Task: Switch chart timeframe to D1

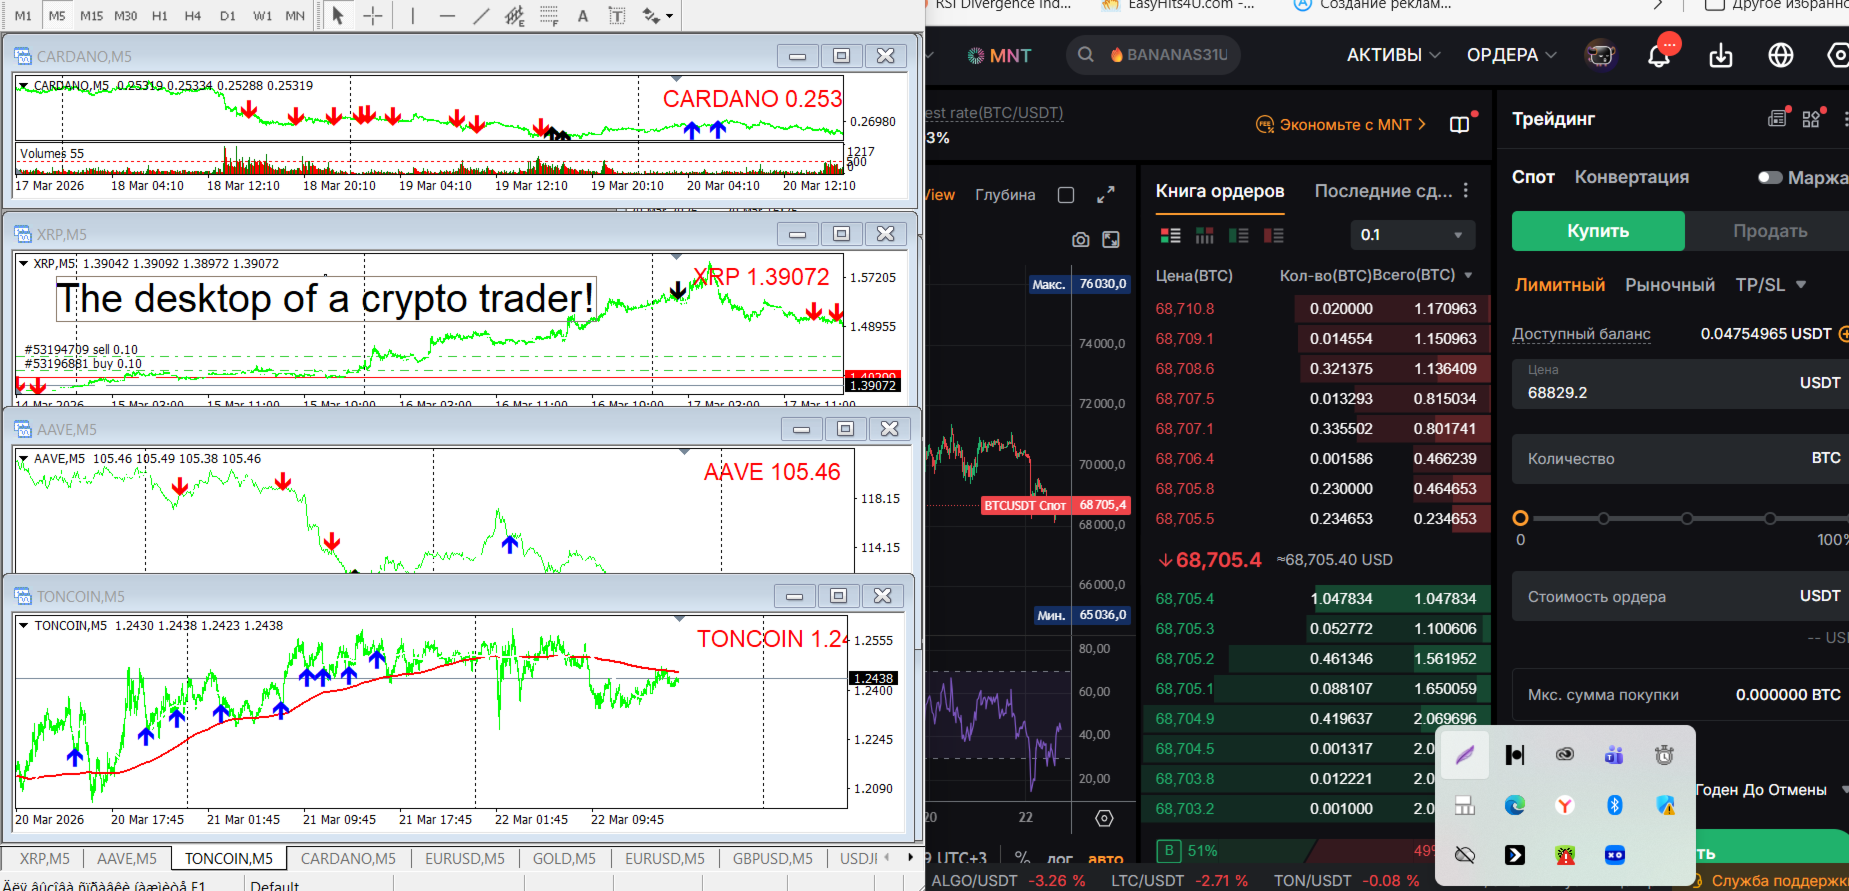Action: [x=227, y=15]
